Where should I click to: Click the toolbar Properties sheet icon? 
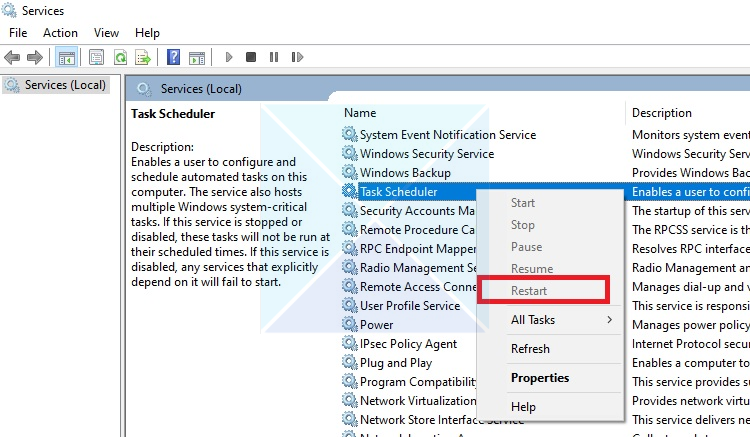[97, 57]
